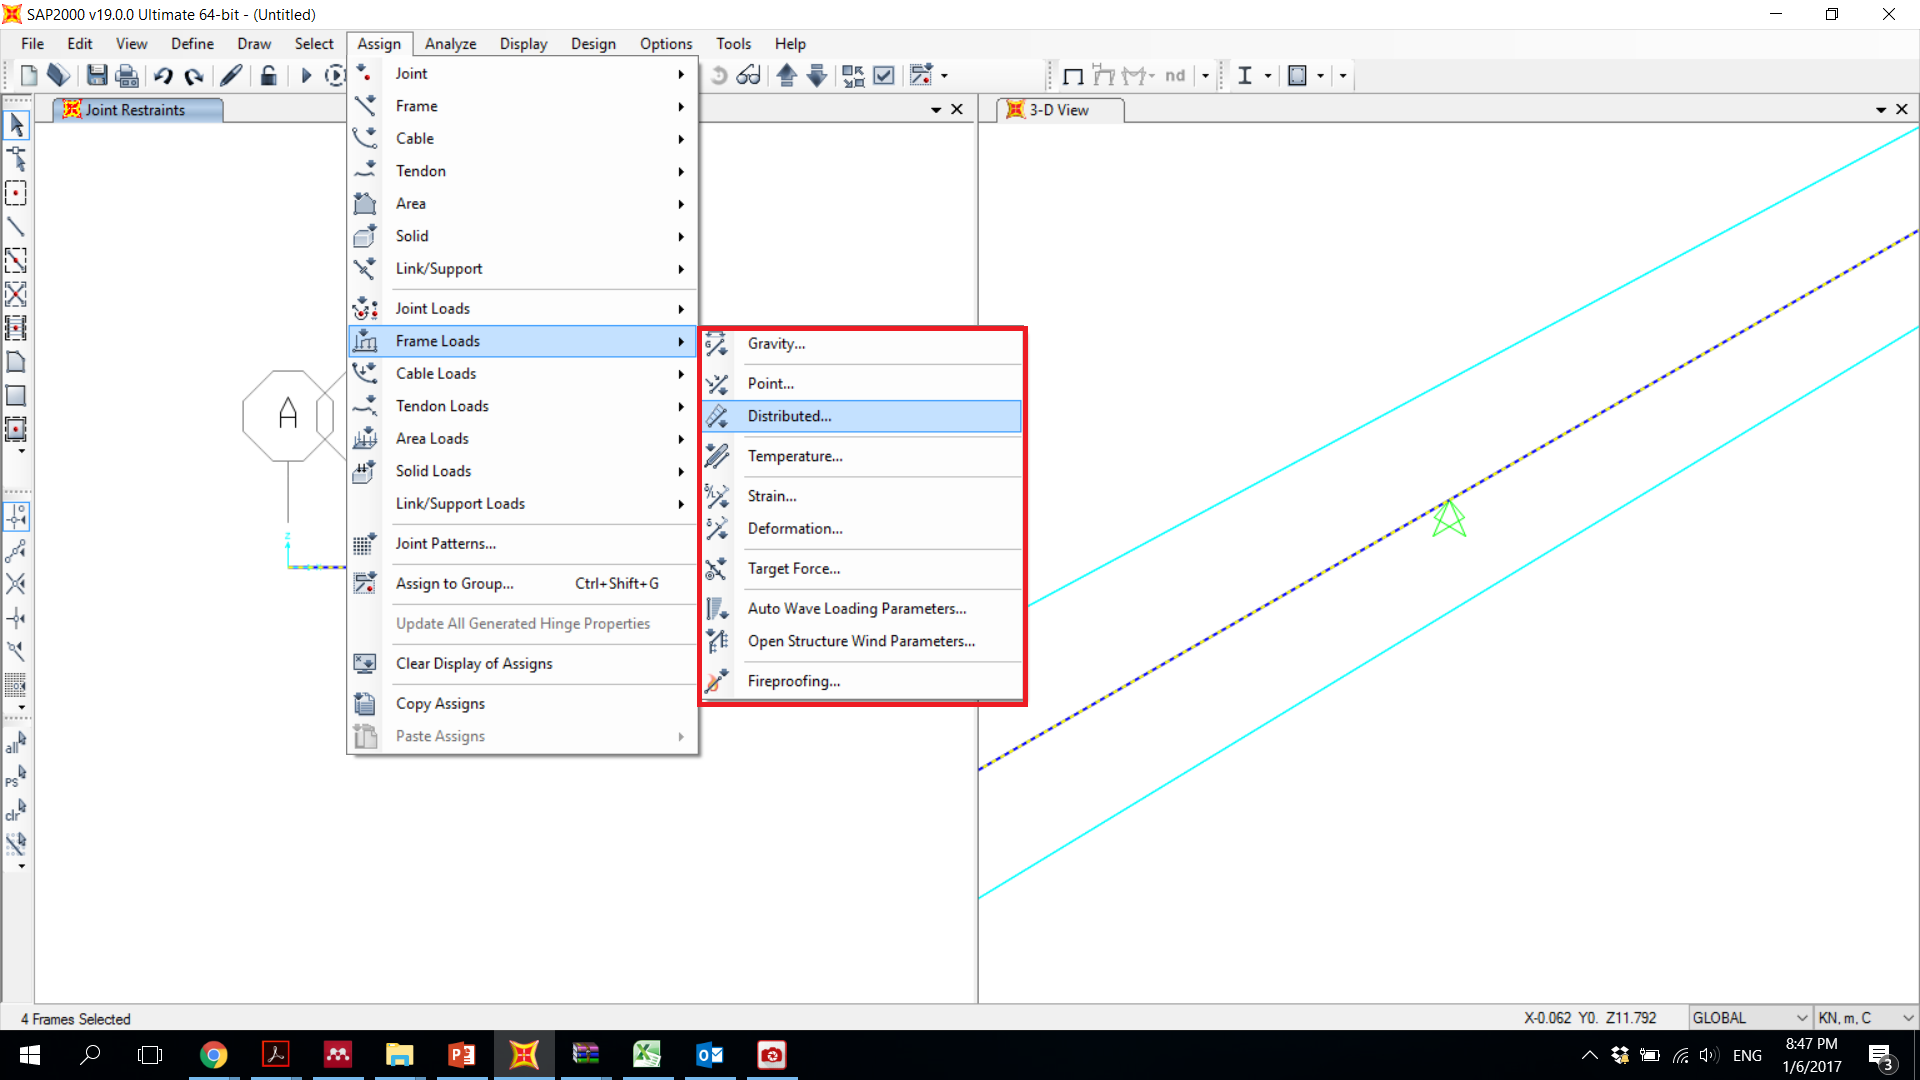Choose Point load from the submenu
This screenshot has height=1080, width=1920.
[861, 384]
